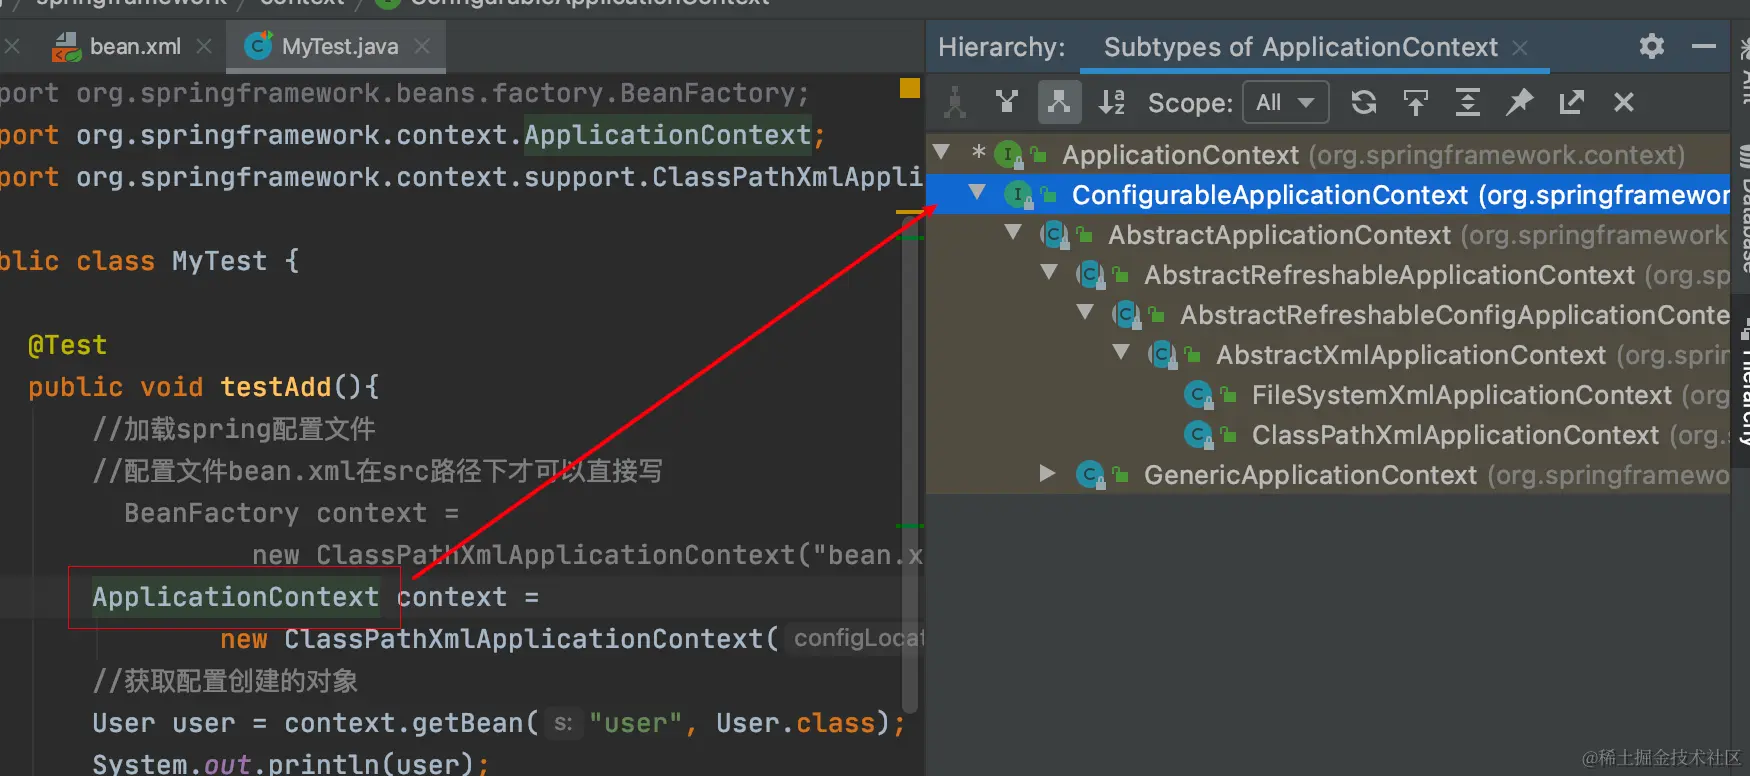The width and height of the screenshot is (1750, 776).
Task: Open the Scope All dropdown
Action: (1286, 102)
